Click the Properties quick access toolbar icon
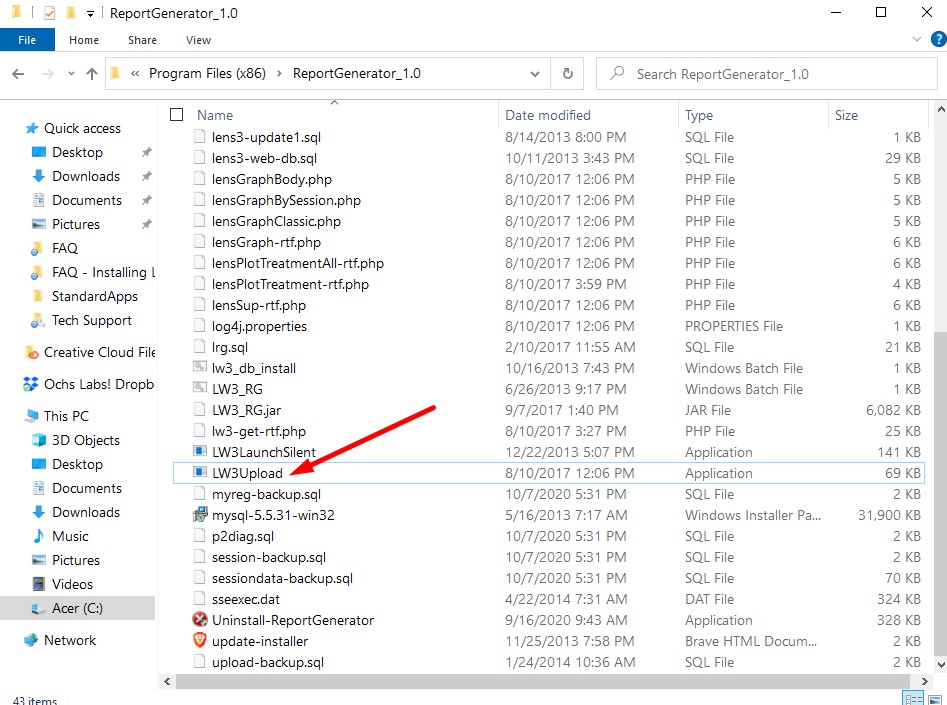This screenshot has height=705, width=947. 50,13
